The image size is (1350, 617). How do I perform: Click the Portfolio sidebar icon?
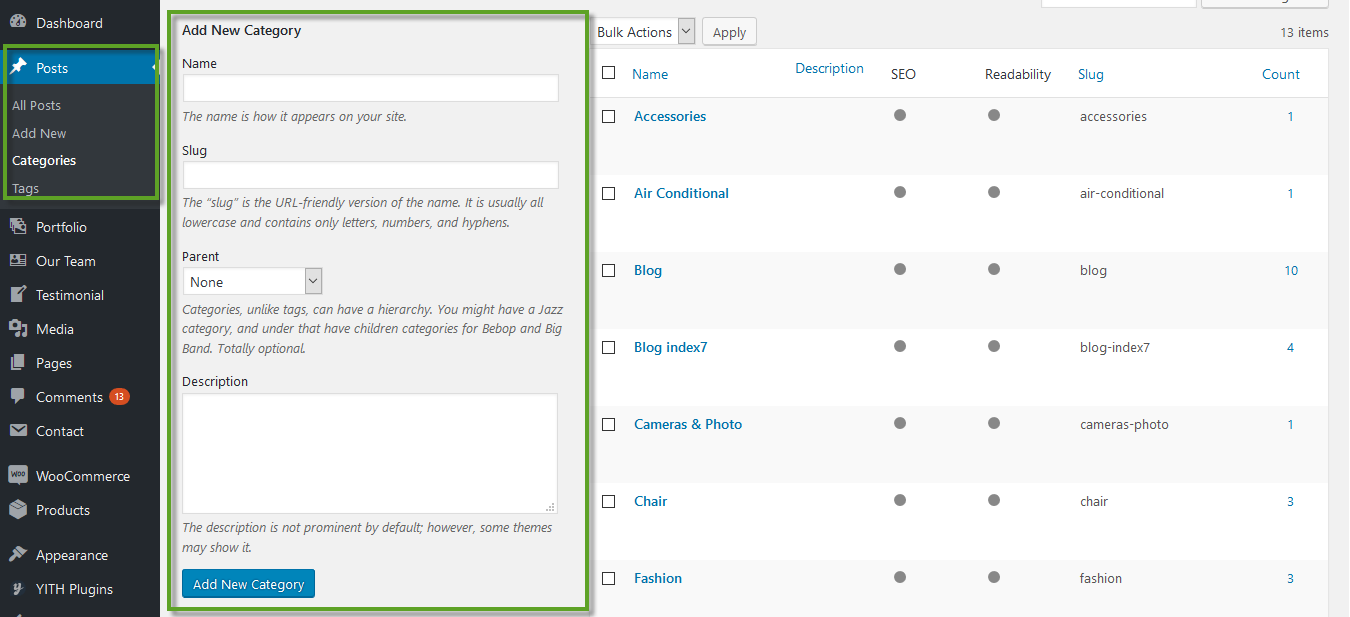click(x=18, y=227)
